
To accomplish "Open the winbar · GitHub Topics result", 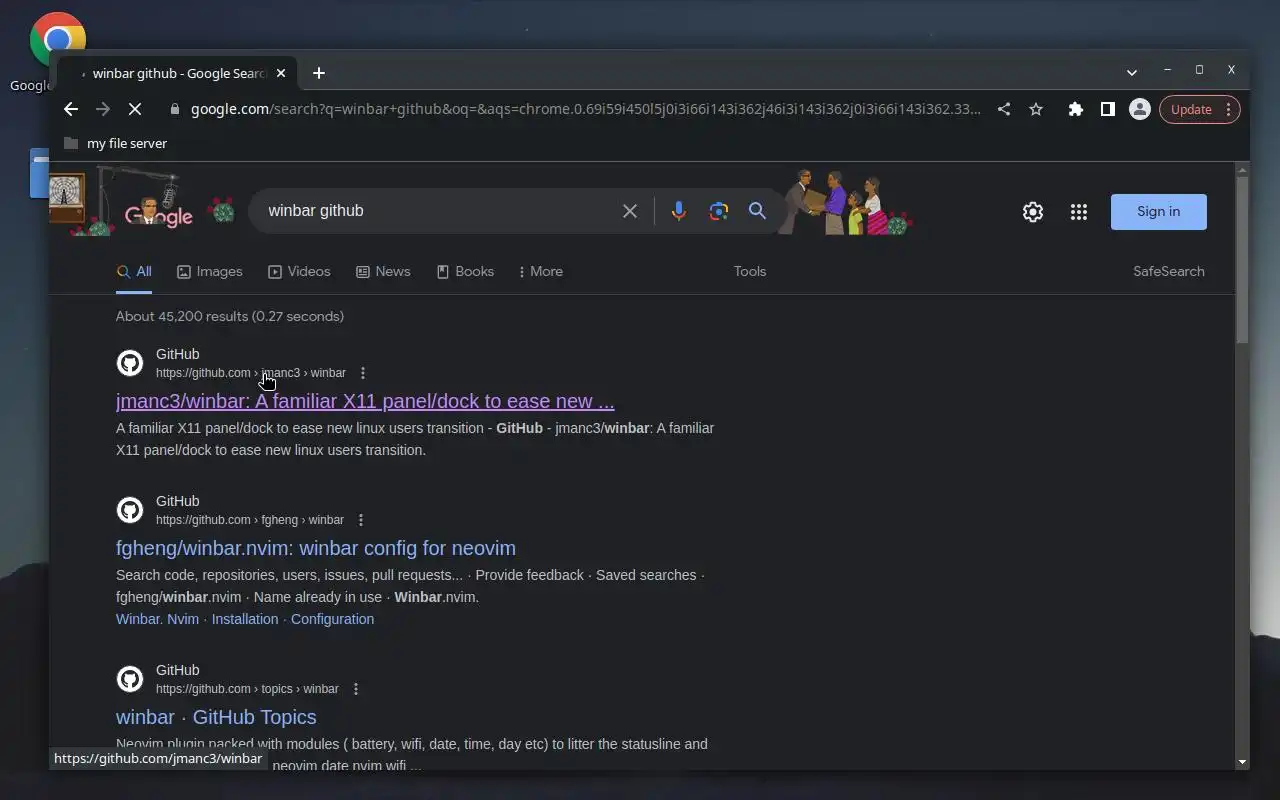I will pos(216,717).
